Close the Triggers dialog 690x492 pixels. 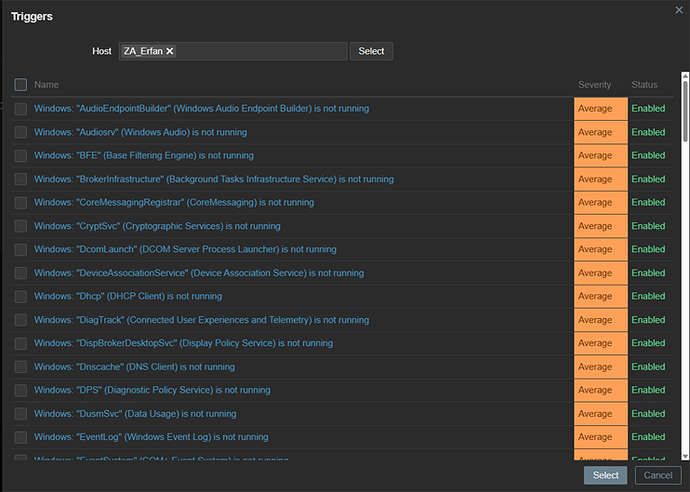coord(679,10)
